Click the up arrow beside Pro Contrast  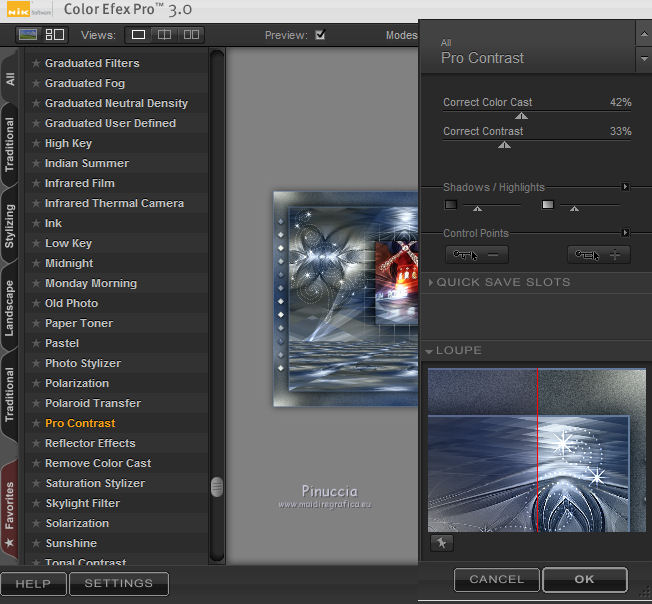pos(644,34)
